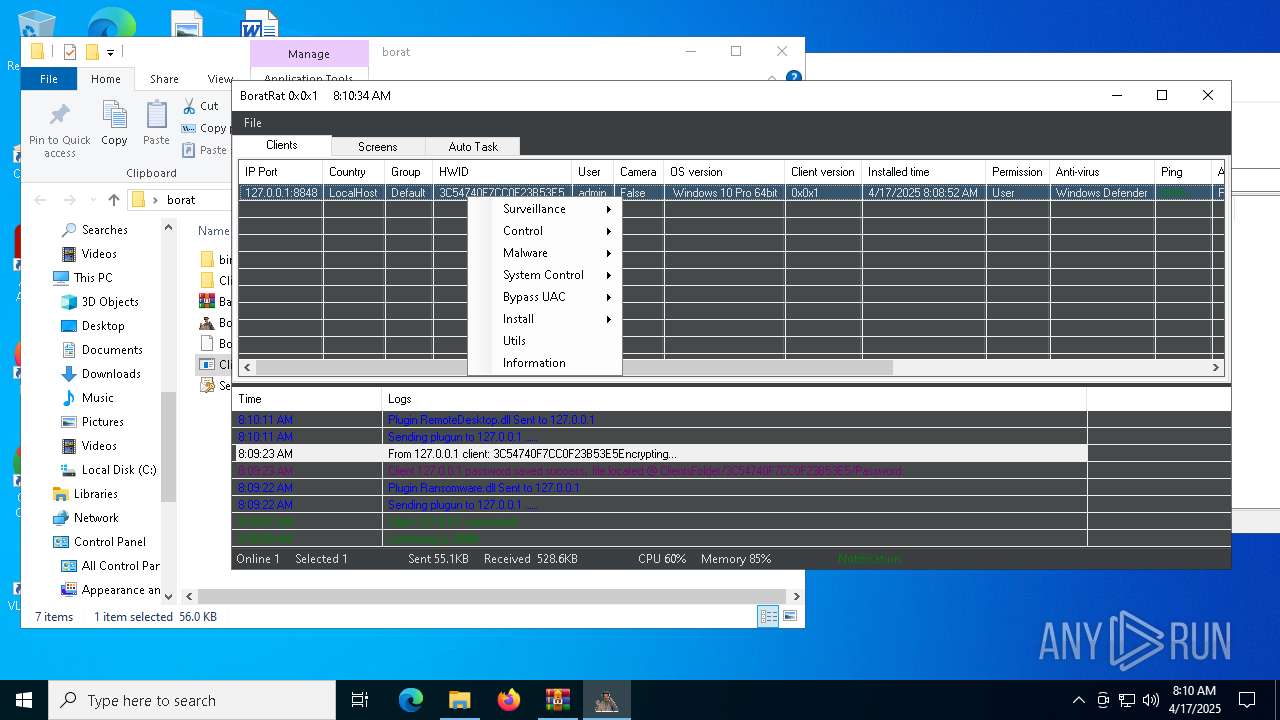Screen dimensions: 1280x720
Task: Open WinRAR from the taskbar
Action: (x=557, y=700)
